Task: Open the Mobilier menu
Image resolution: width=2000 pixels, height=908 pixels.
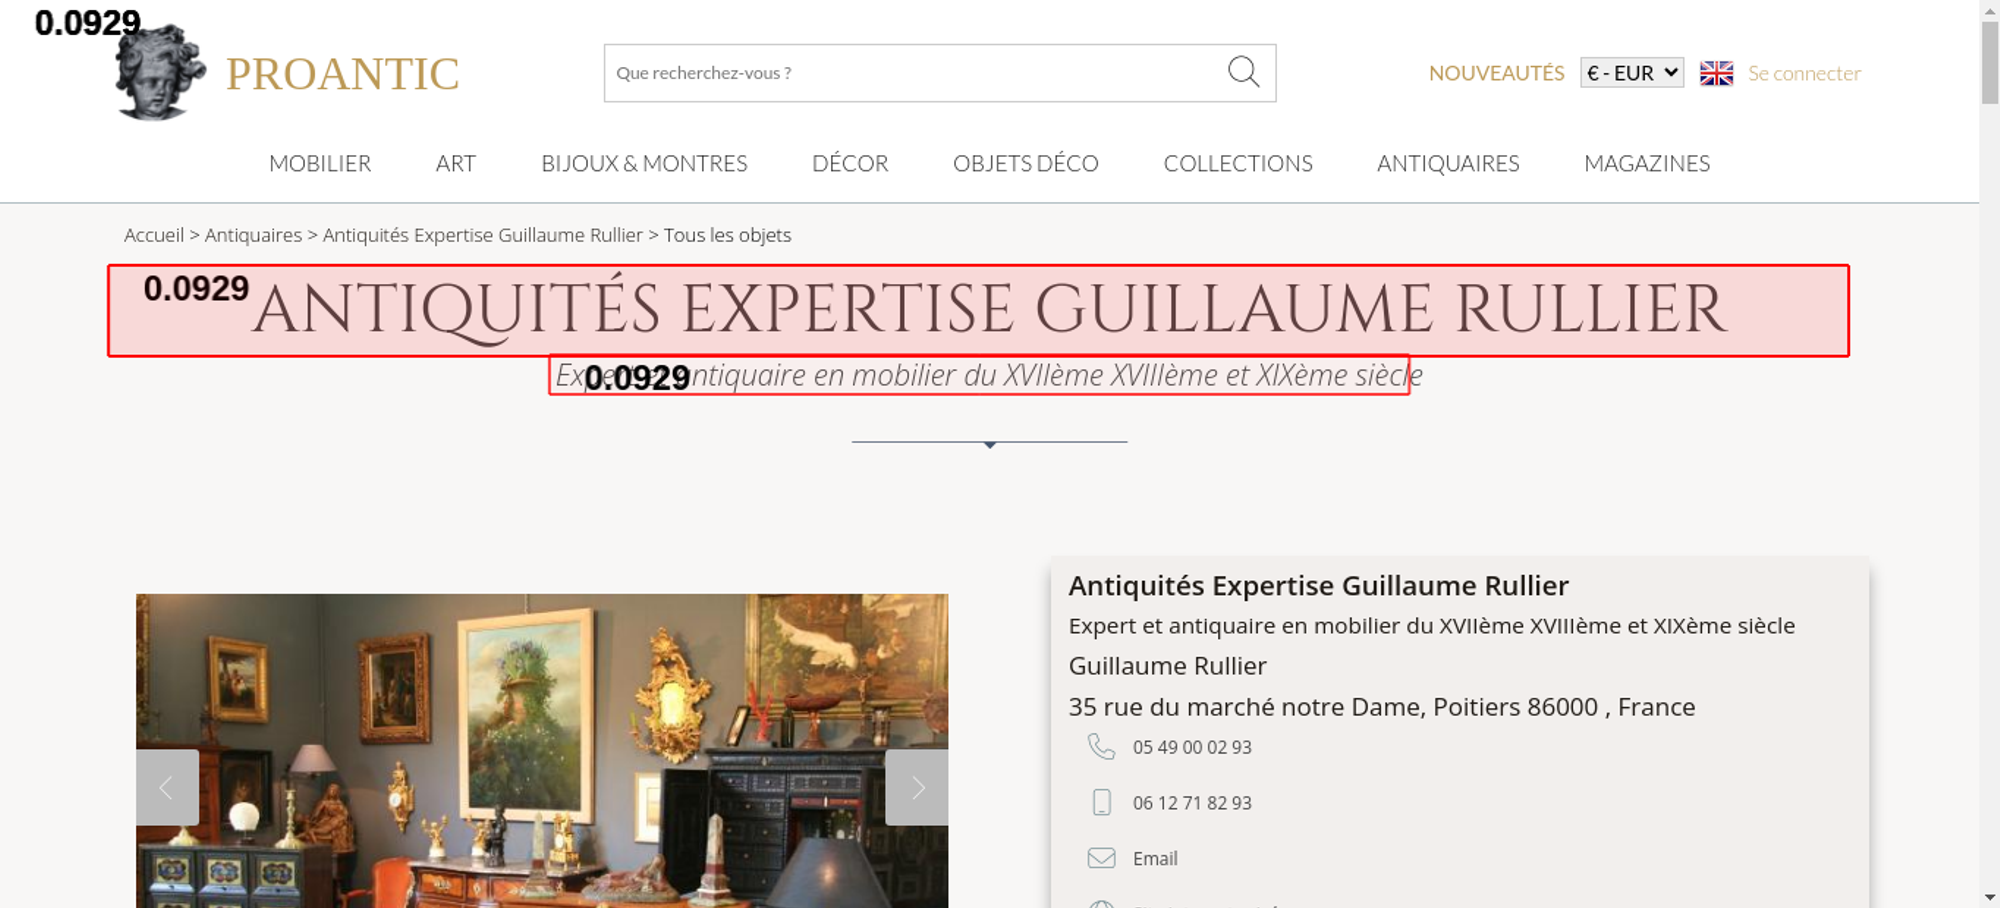Action: [320, 164]
